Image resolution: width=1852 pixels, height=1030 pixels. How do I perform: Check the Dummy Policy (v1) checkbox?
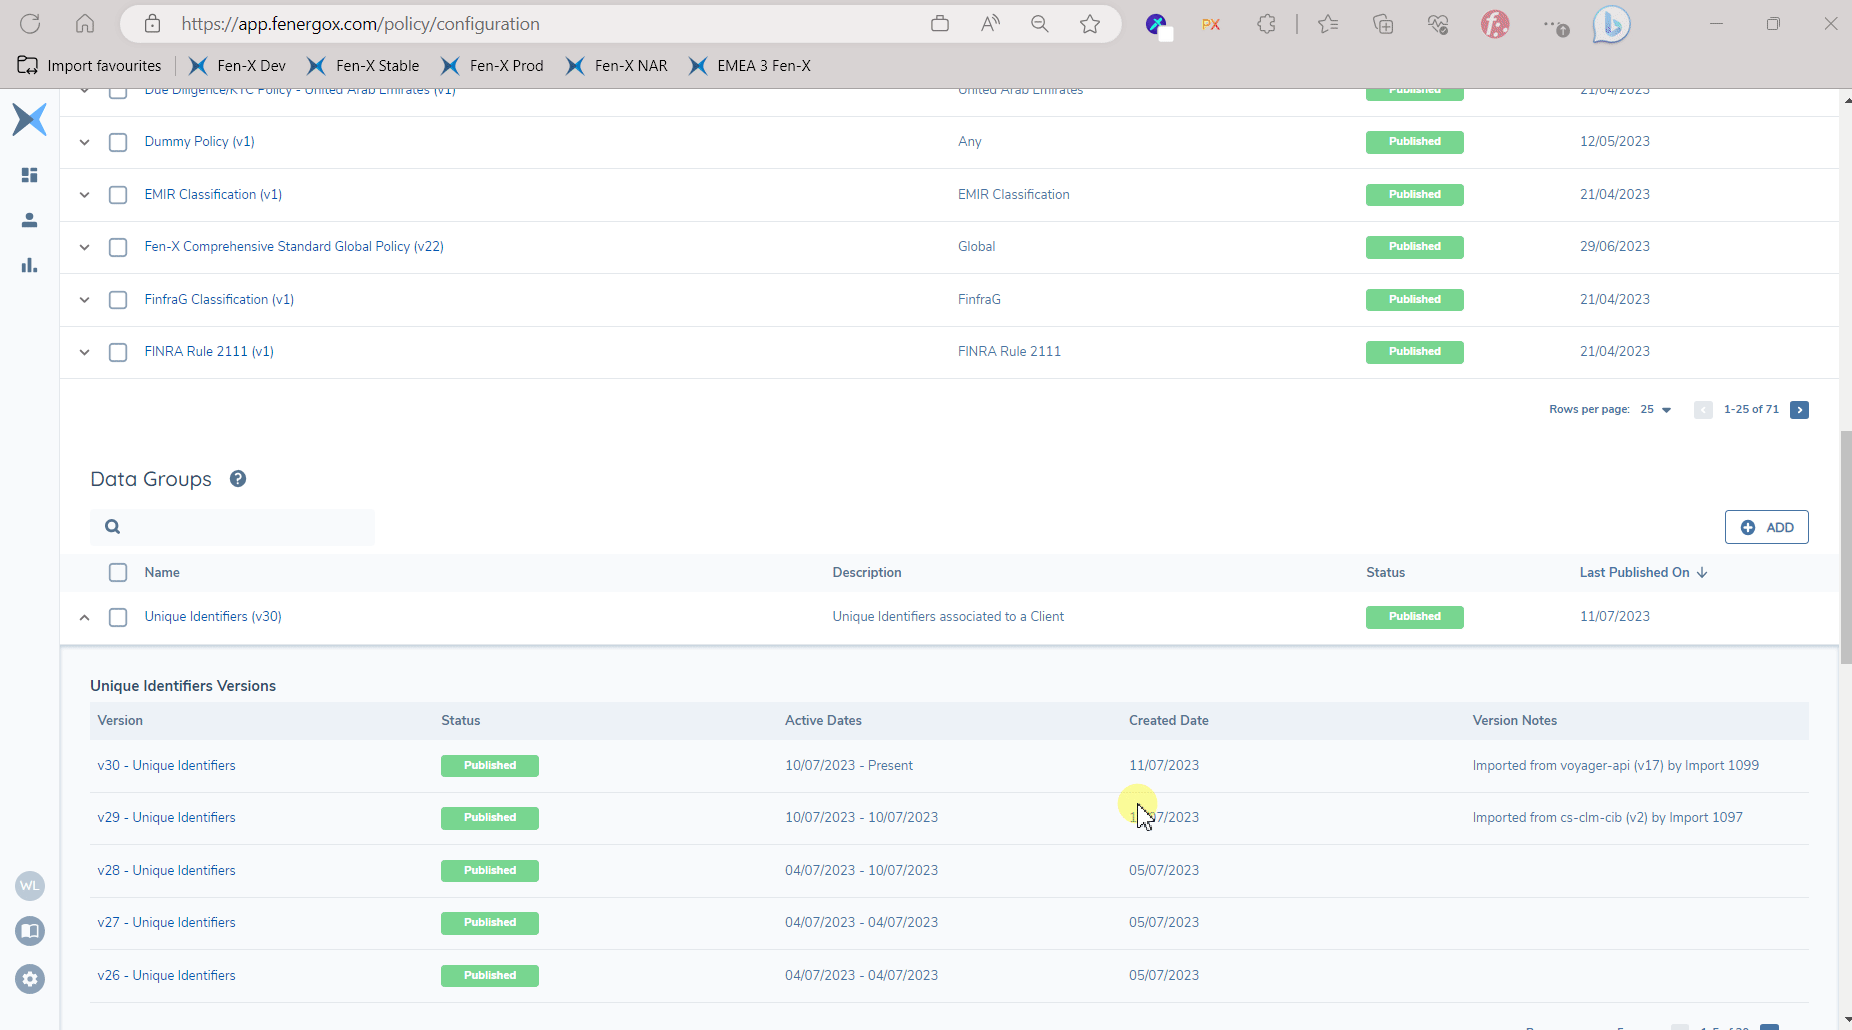118,142
